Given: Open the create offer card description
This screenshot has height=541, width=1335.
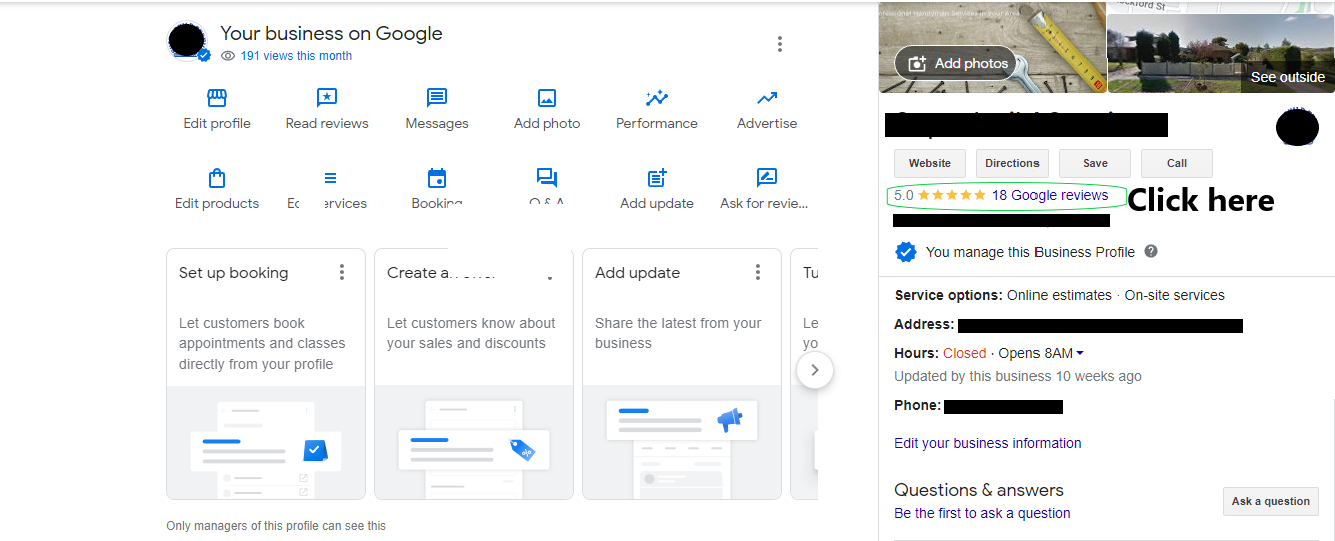Looking at the screenshot, I should pyautogui.click(x=471, y=333).
